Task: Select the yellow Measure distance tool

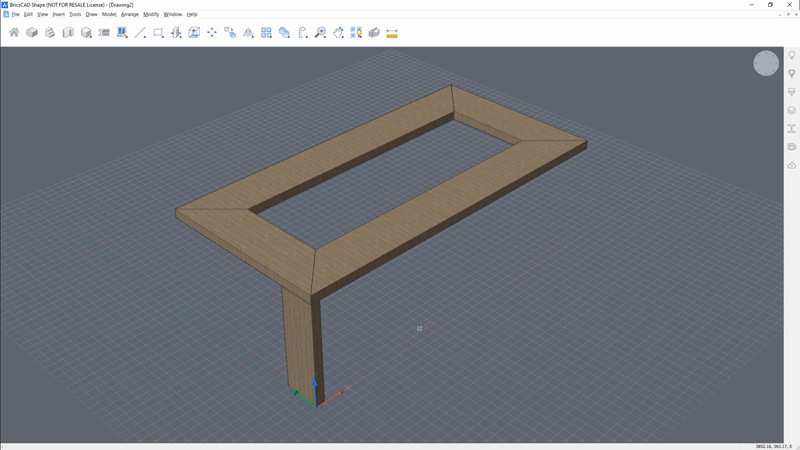Action: [392, 33]
